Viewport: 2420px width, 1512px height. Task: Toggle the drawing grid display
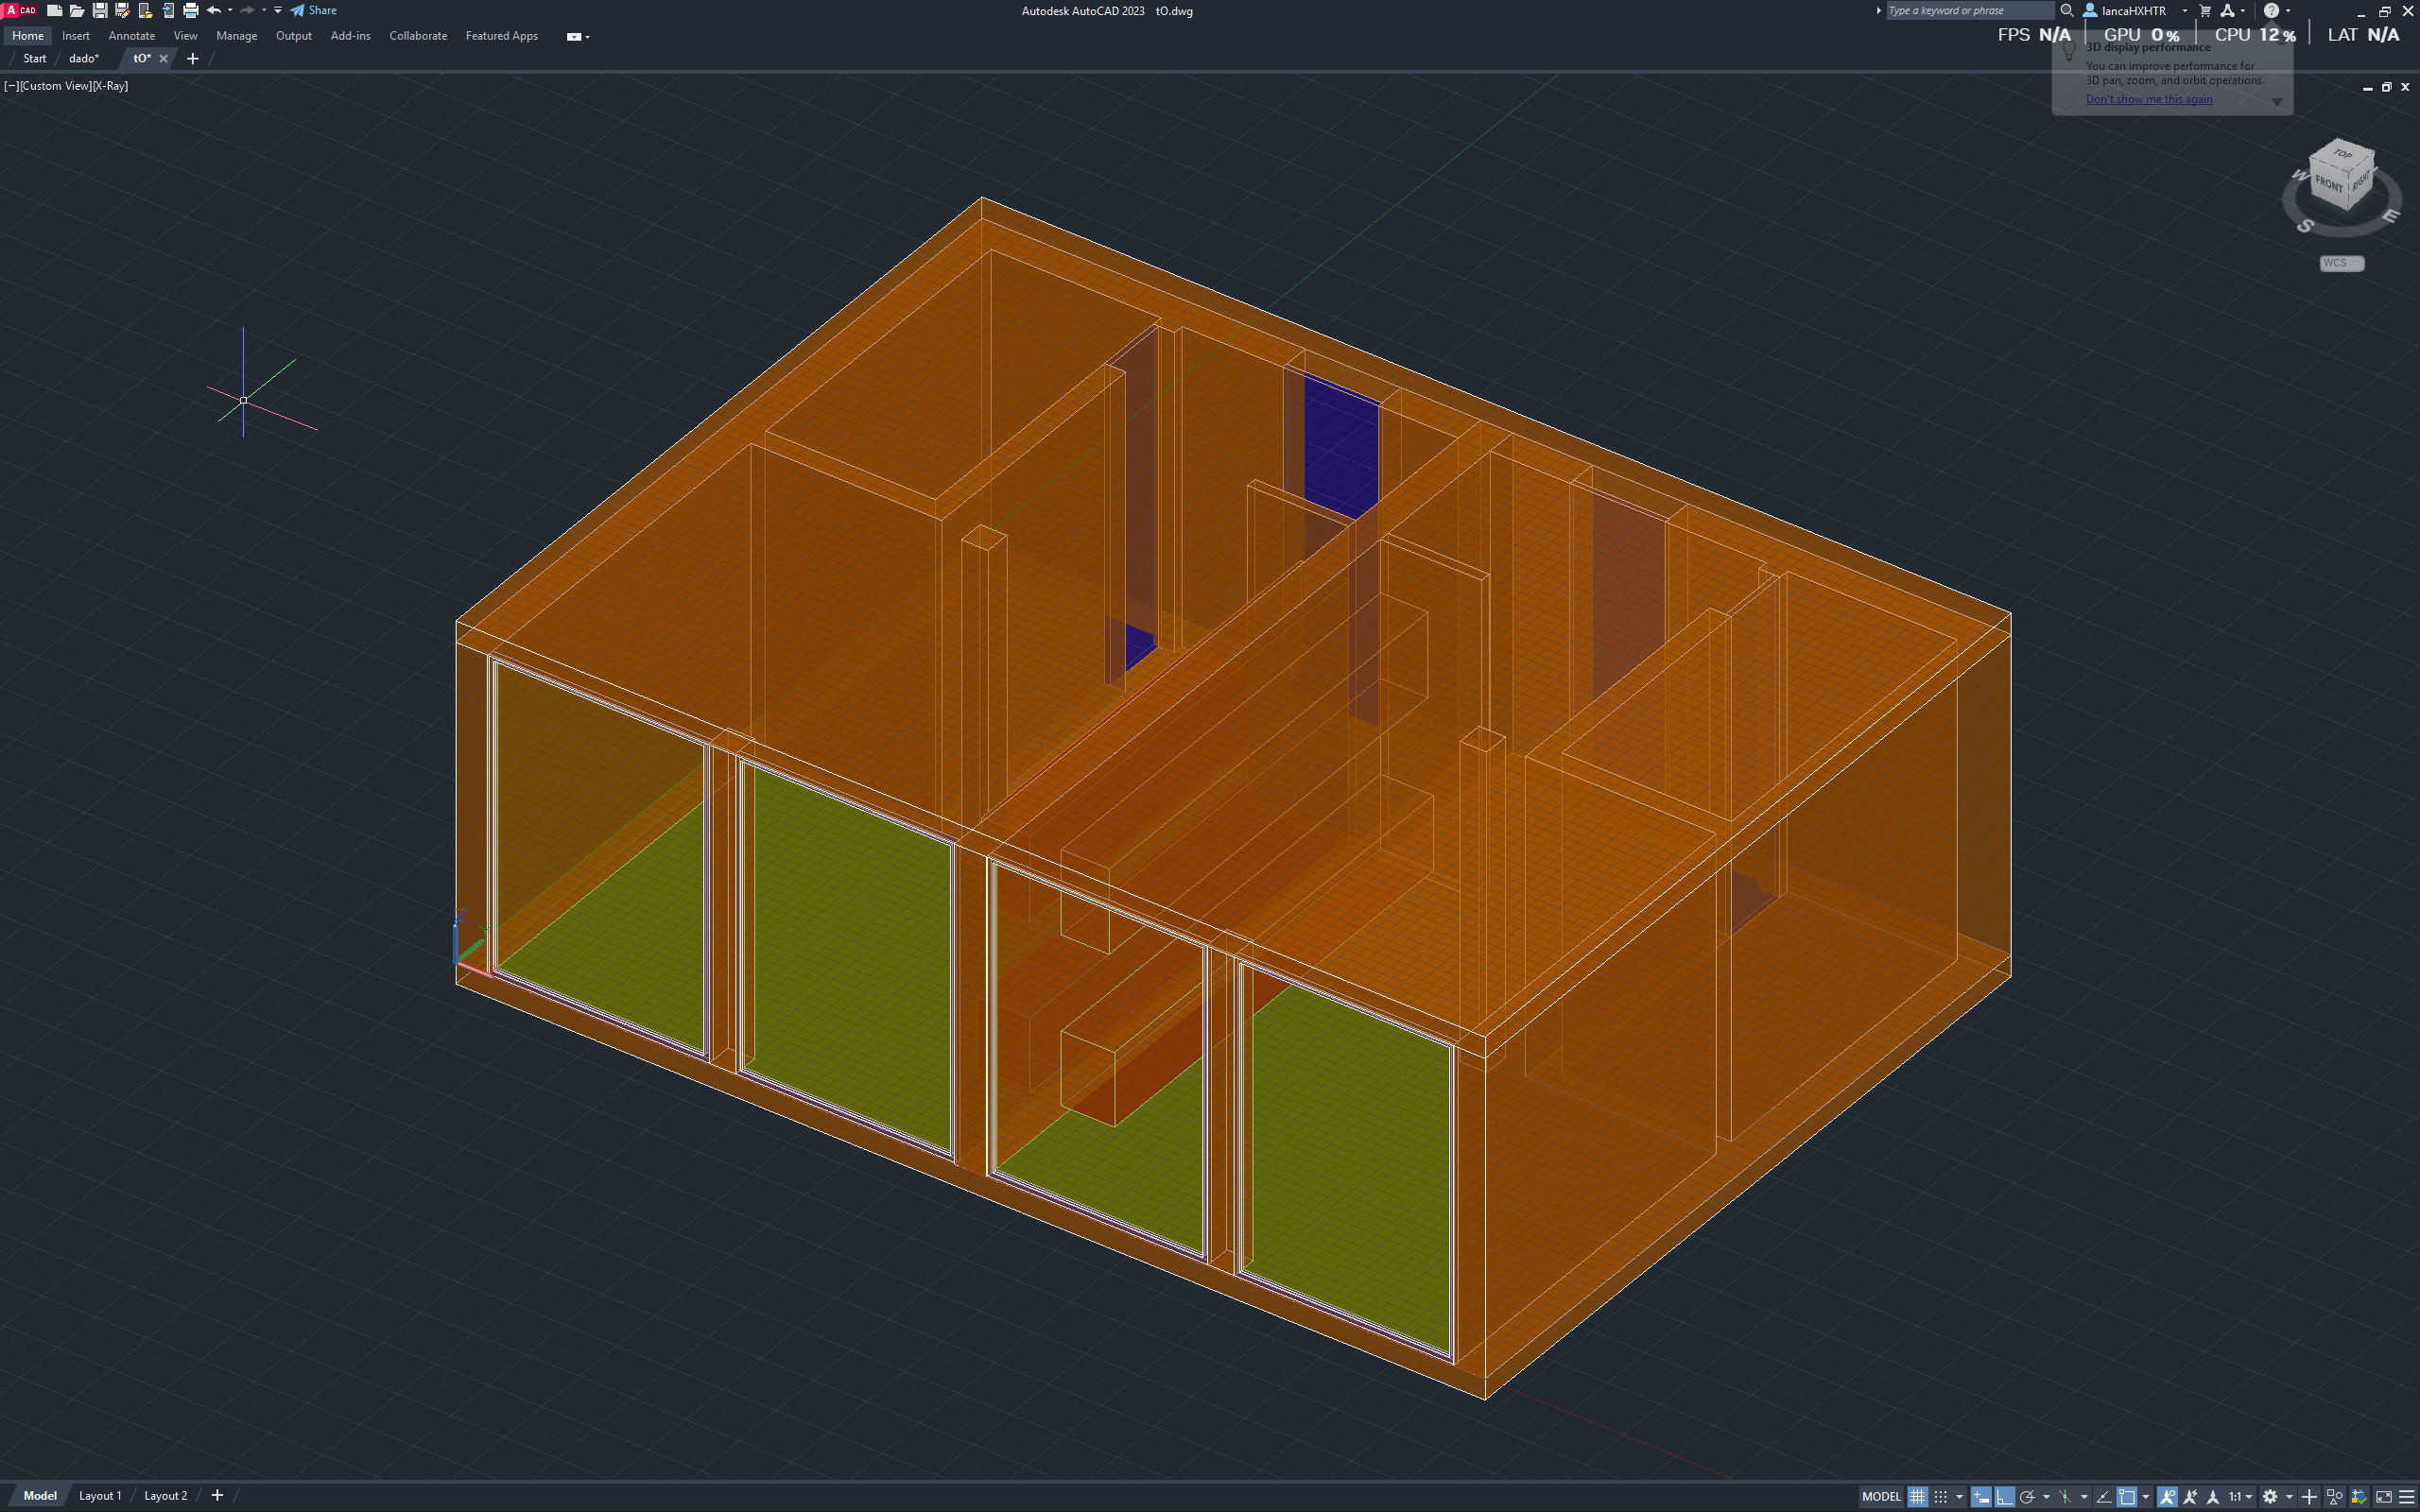click(x=1917, y=1497)
